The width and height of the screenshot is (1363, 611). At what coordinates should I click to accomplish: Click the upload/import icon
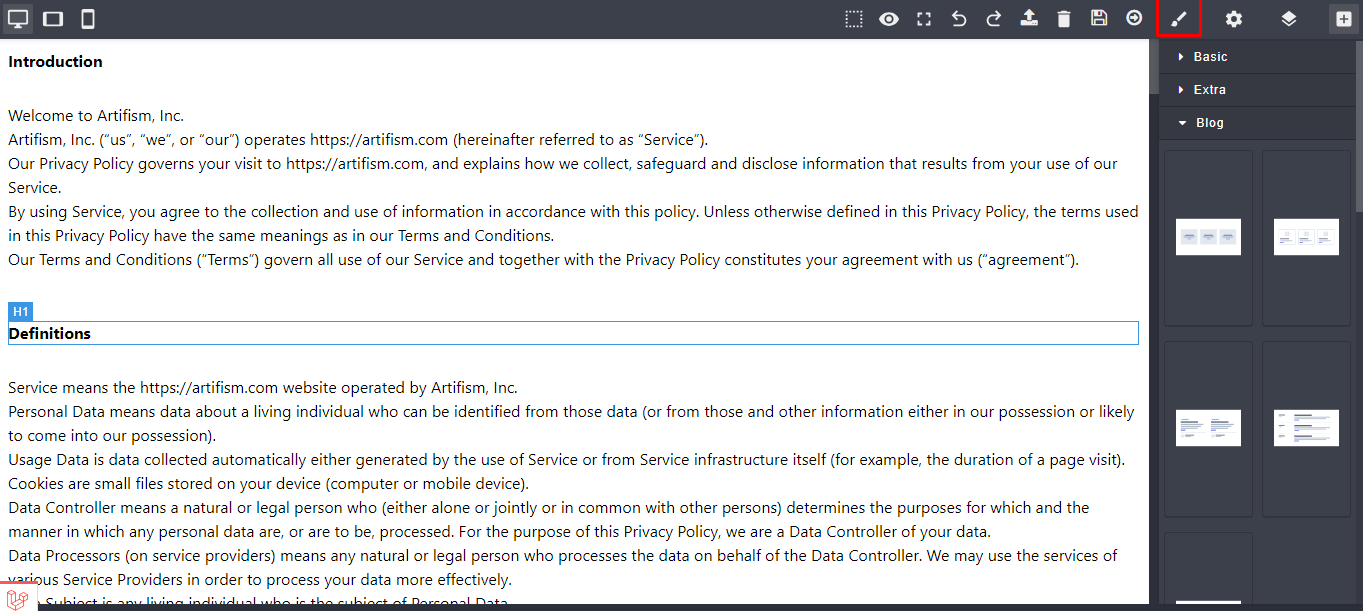click(x=1029, y=19)
